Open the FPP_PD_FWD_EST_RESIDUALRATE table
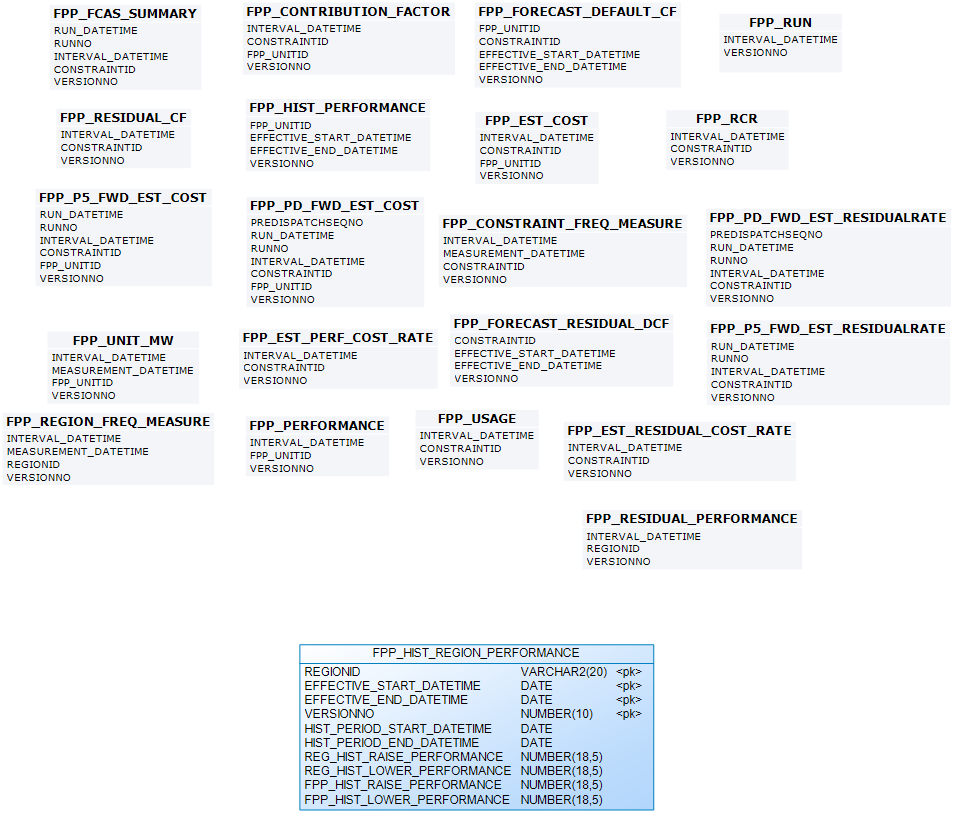 tap(827, 217)
